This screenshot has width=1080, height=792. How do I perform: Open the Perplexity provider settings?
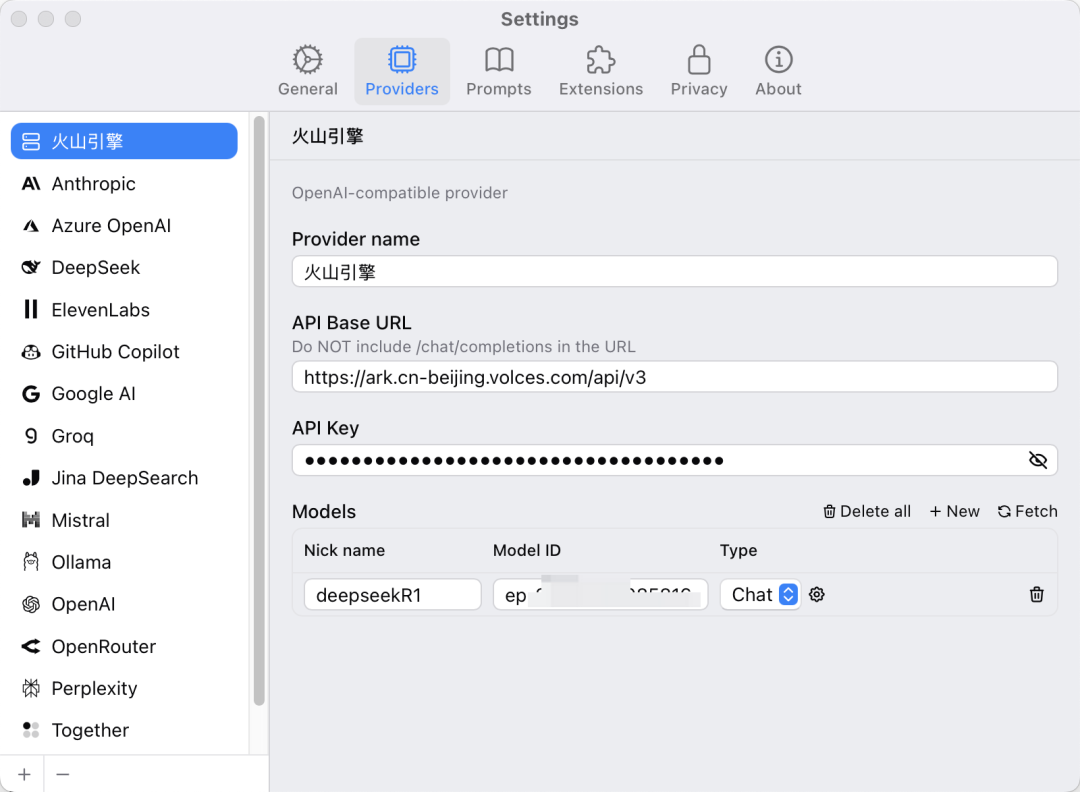[x=94, y=688]
